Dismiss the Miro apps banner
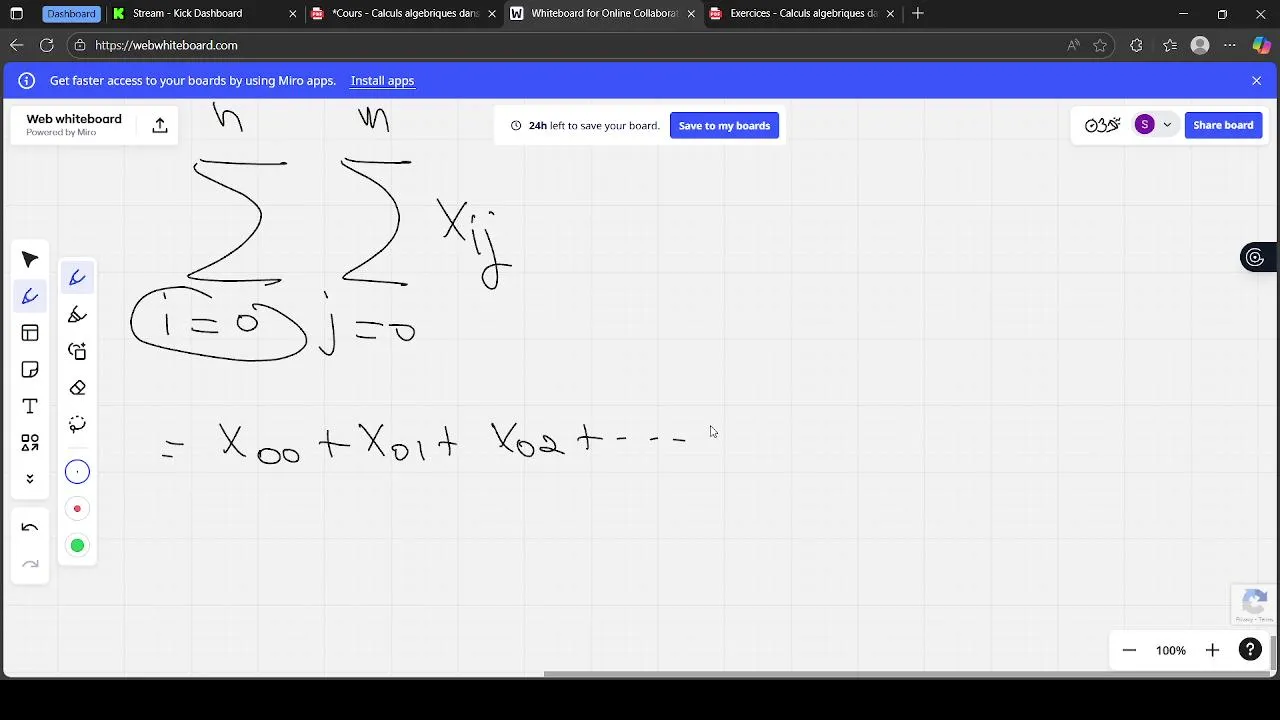This screenshot has width=1280, height=720. coord(1257,81)
